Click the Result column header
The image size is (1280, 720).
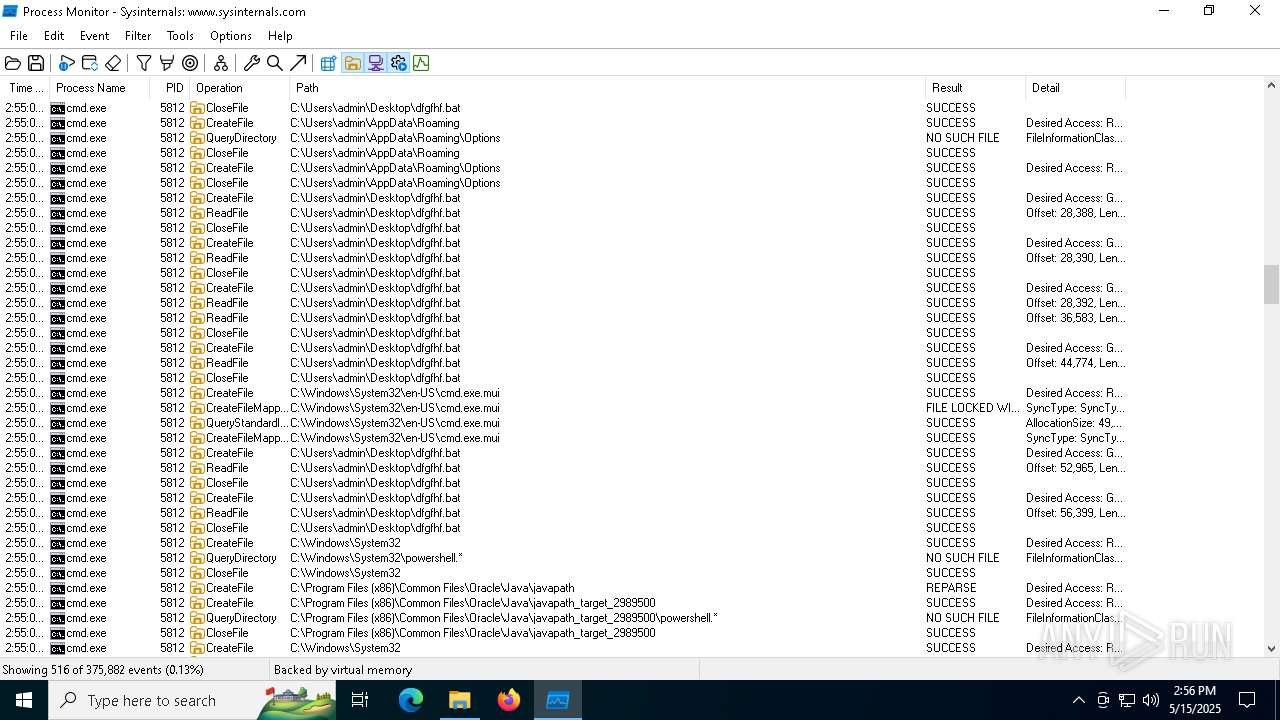coord(975,88)
